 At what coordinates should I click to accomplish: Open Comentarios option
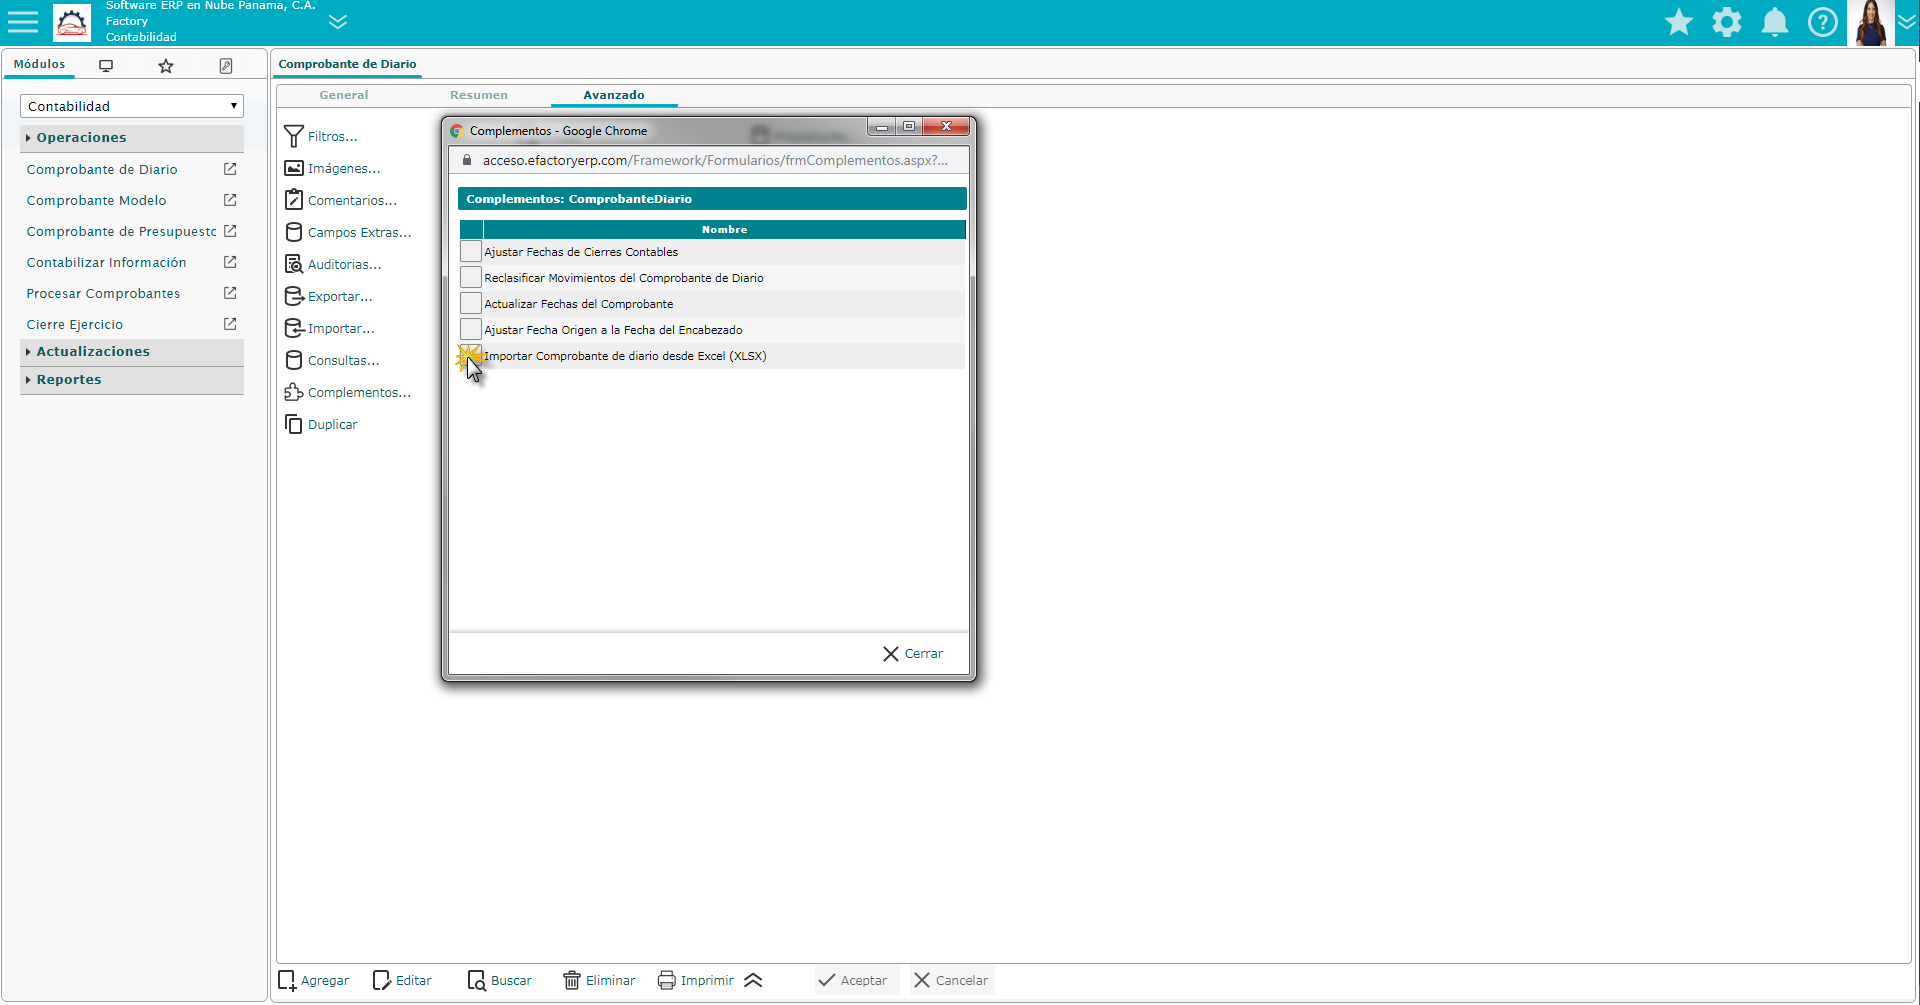(x=341, y=201)
